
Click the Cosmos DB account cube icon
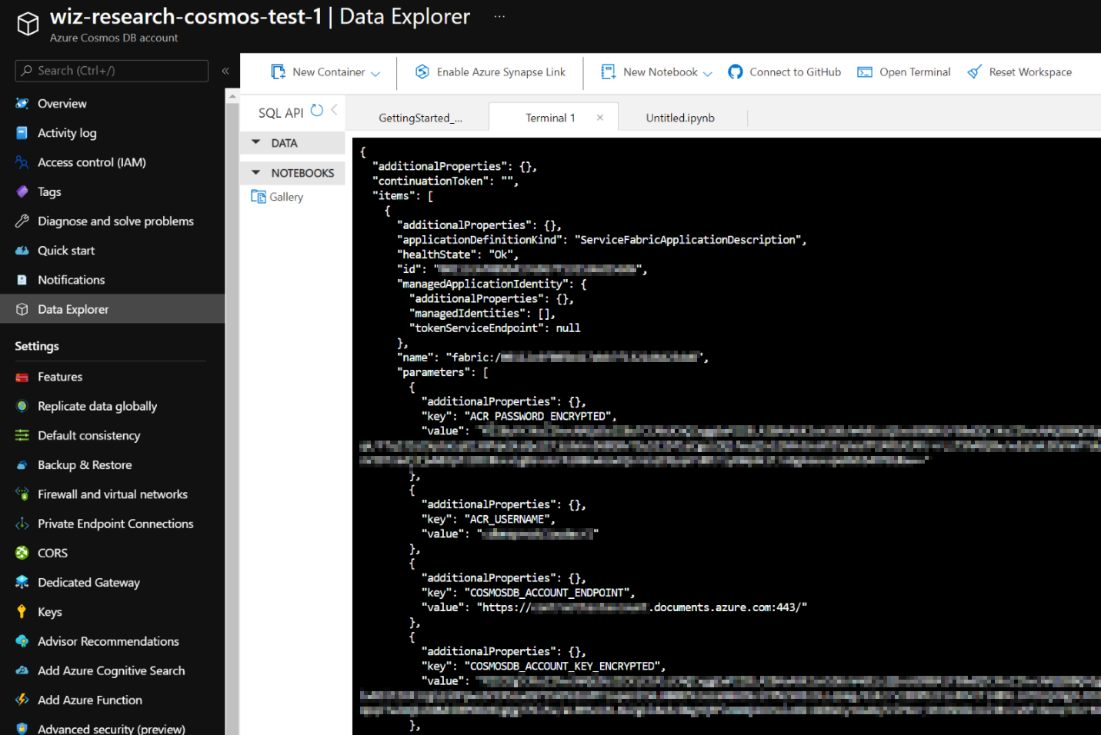coord(28,23)
